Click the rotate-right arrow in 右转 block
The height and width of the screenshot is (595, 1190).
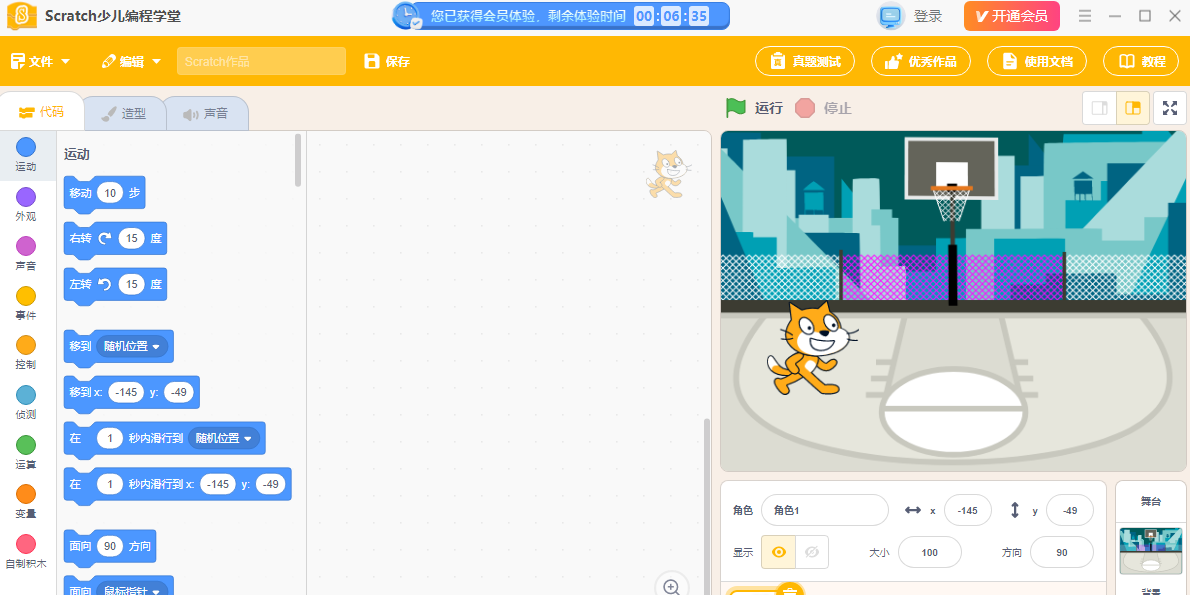point(104,239)
